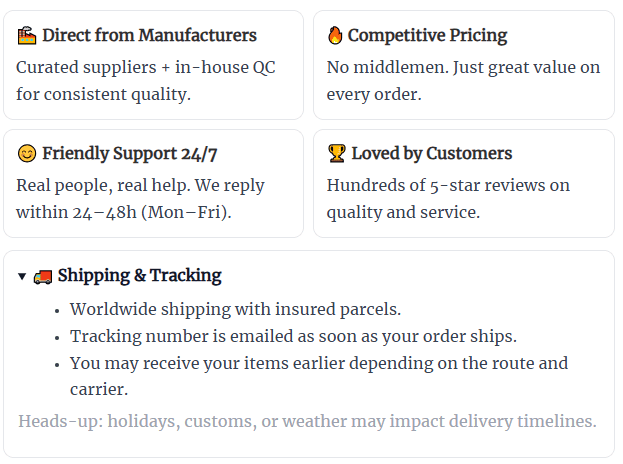Click the Friendly Support 24/7 heading
This screenshot has width=623, height=464.
pos(130,154)
